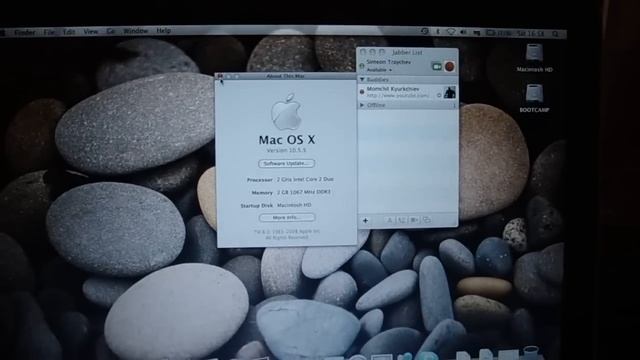Click the text chat button in Jabber List

point(389,220)
